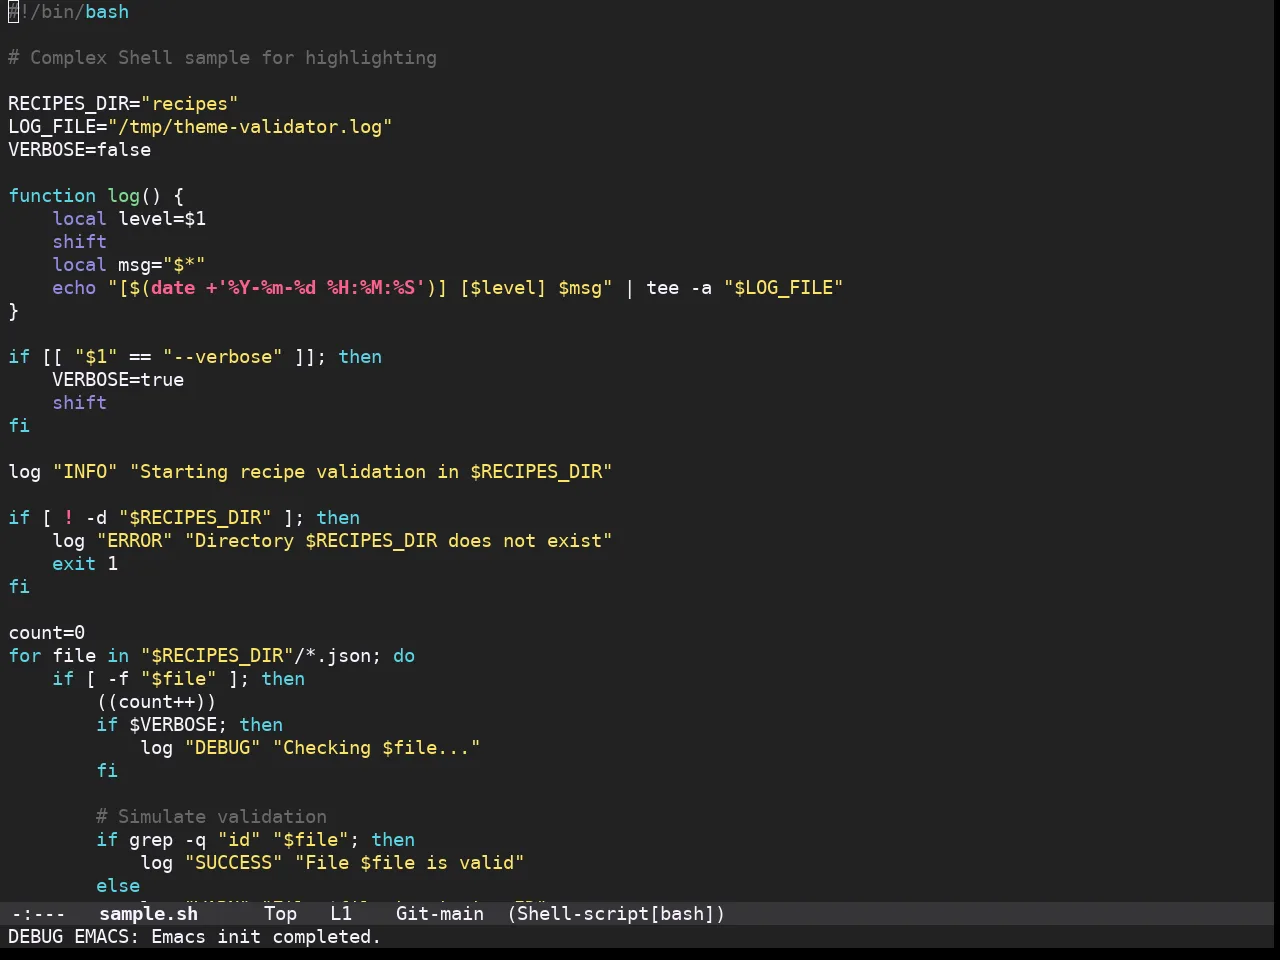Click the "--verbose" string in the if condition
Image resolution: width=1280 pixels, height=960 pixels.
(x=223, y=357)
